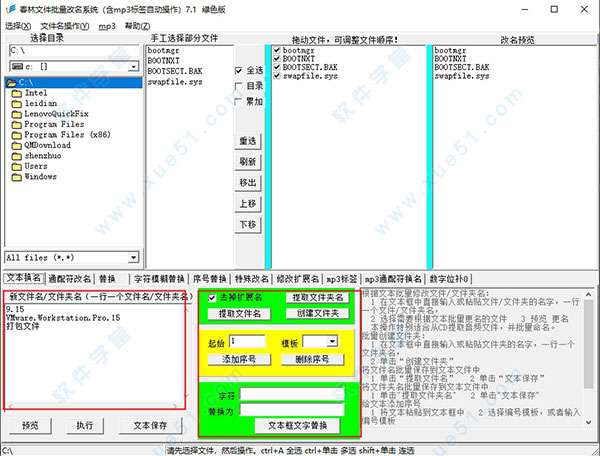
Task: Click the 重选 button
Action: point(248,141)
